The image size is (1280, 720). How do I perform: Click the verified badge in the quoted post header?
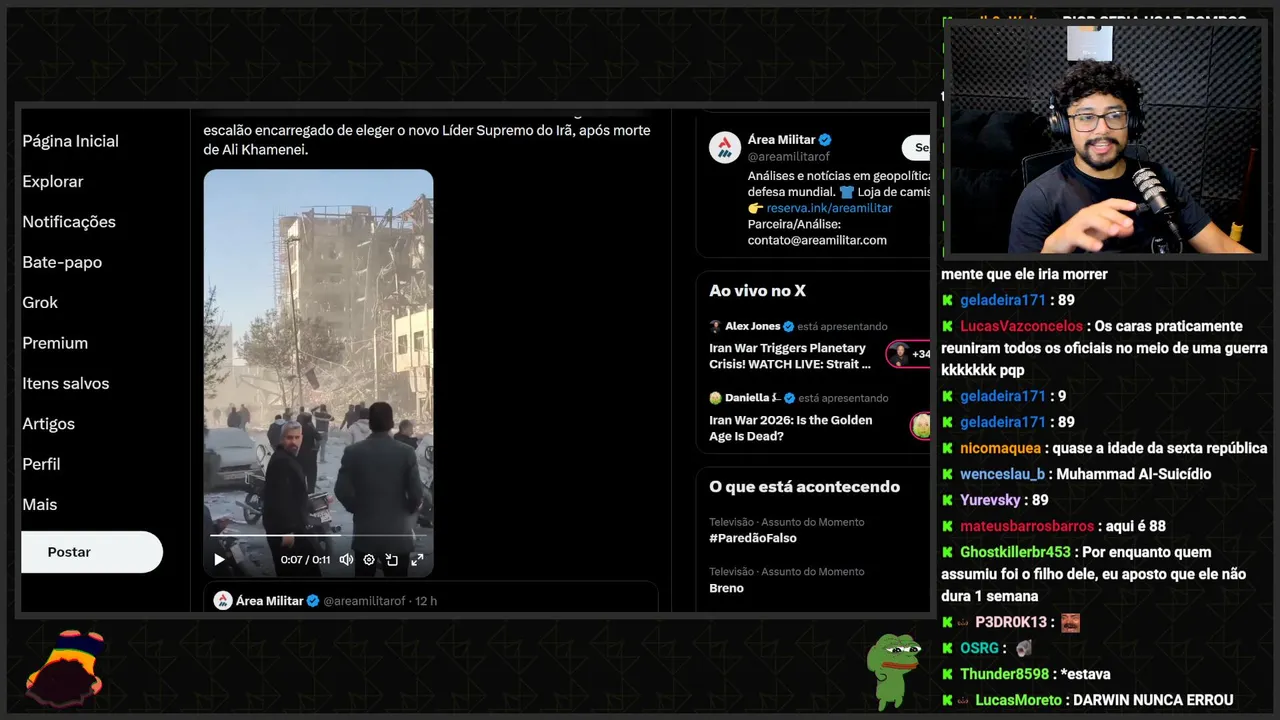(312, 601)
